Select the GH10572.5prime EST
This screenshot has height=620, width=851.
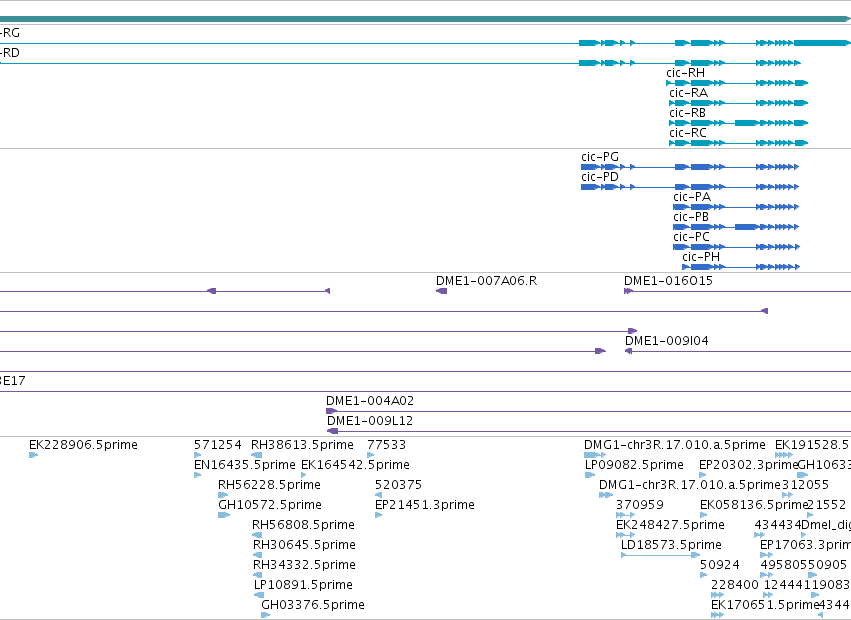pos(224,515)
